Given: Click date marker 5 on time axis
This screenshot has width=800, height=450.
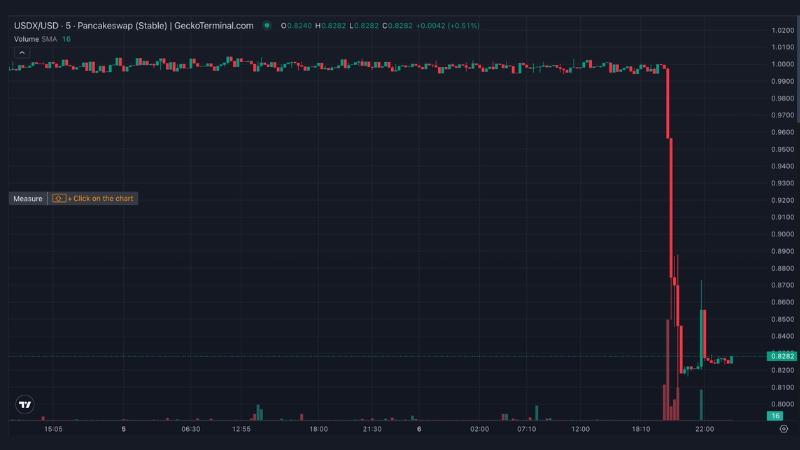Looking at the screenshot, I should click(x=123, y=429).
